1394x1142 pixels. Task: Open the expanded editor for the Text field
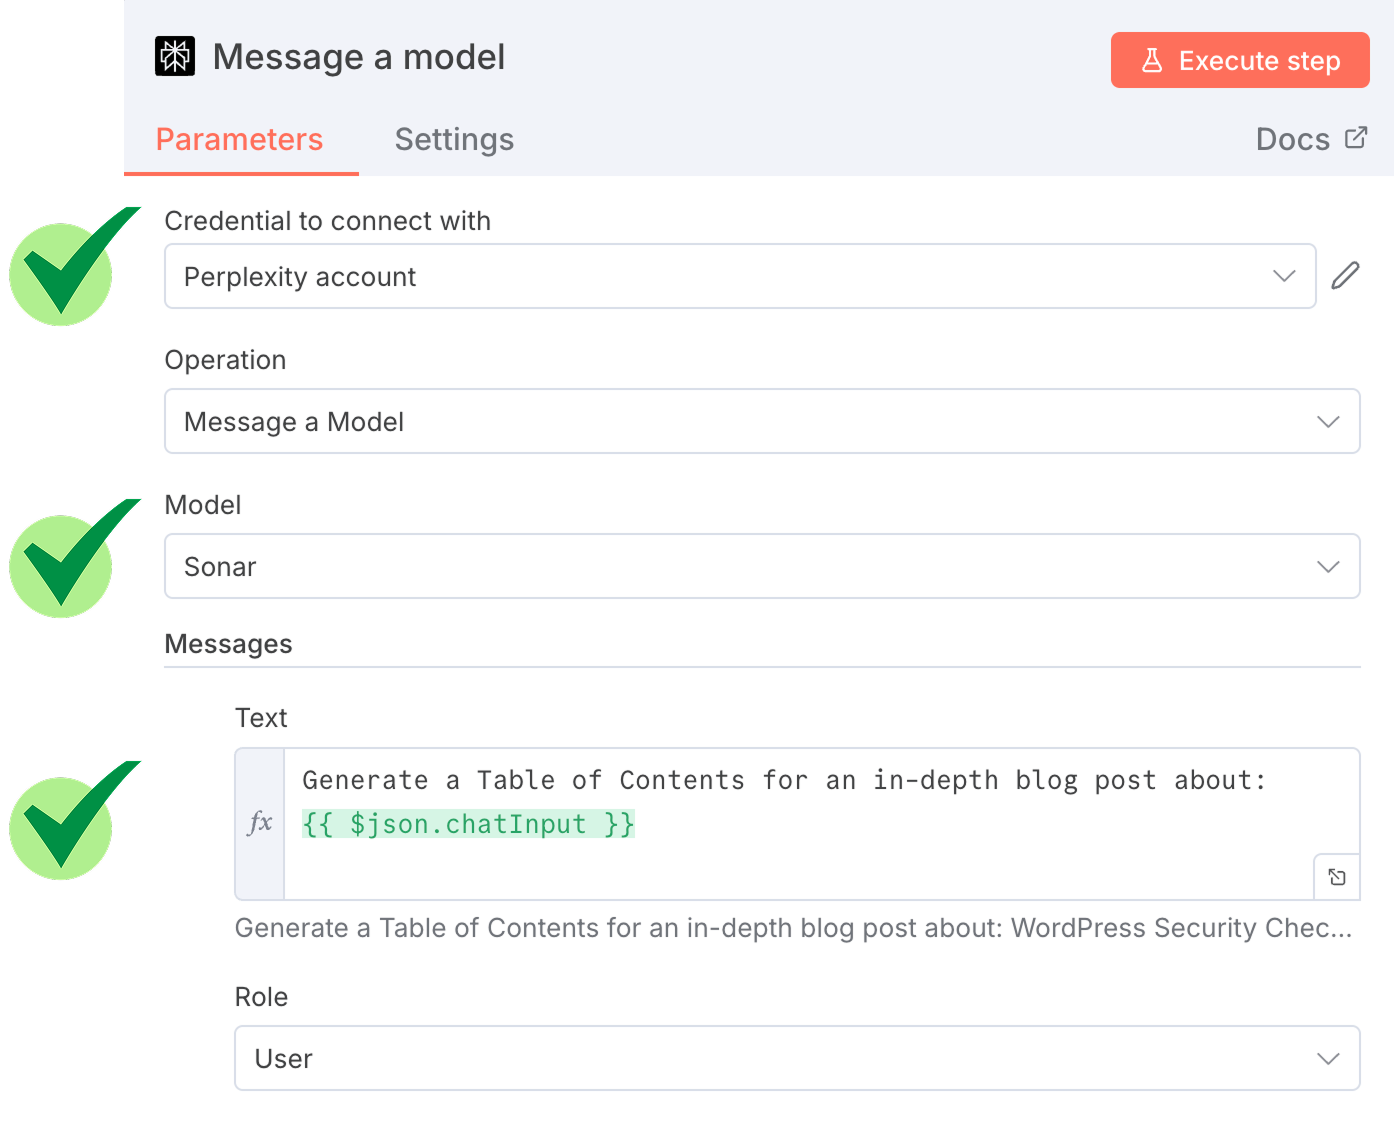1336,877
